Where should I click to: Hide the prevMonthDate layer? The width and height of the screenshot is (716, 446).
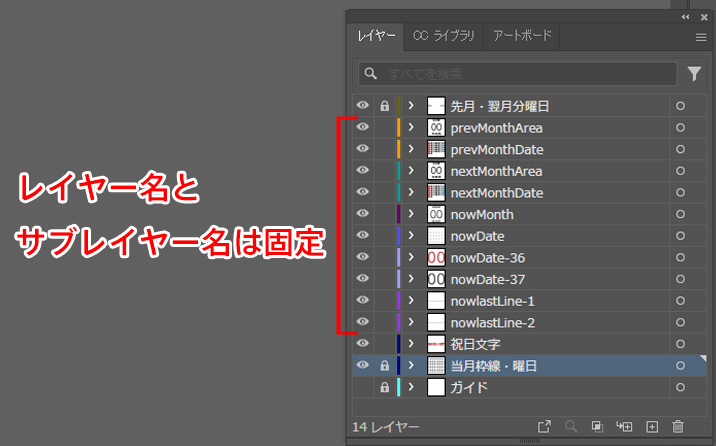363,148
